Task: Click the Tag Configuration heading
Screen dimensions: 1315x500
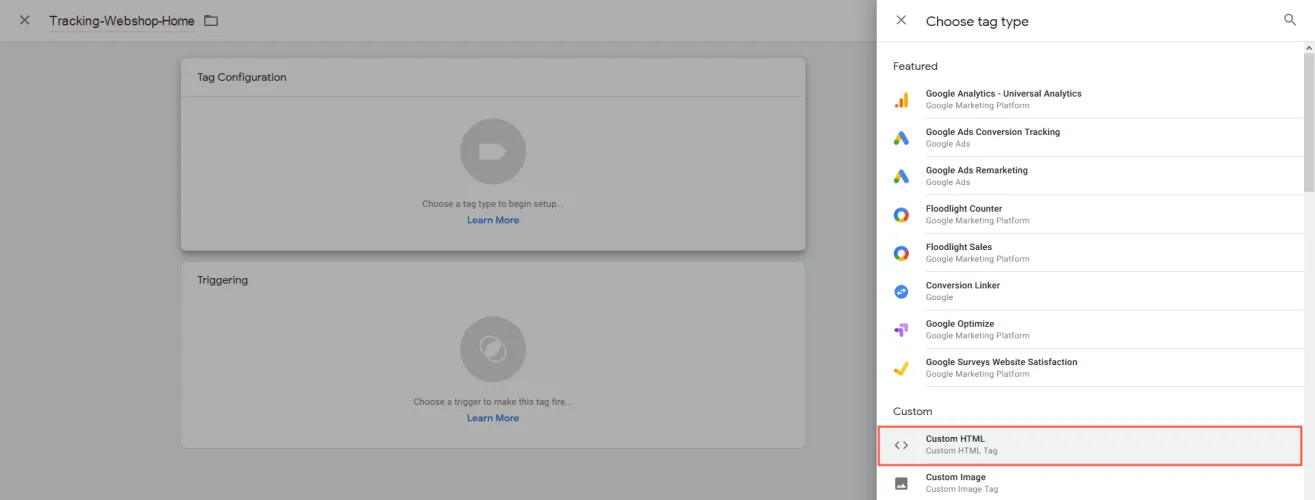Action: [242, 77]
